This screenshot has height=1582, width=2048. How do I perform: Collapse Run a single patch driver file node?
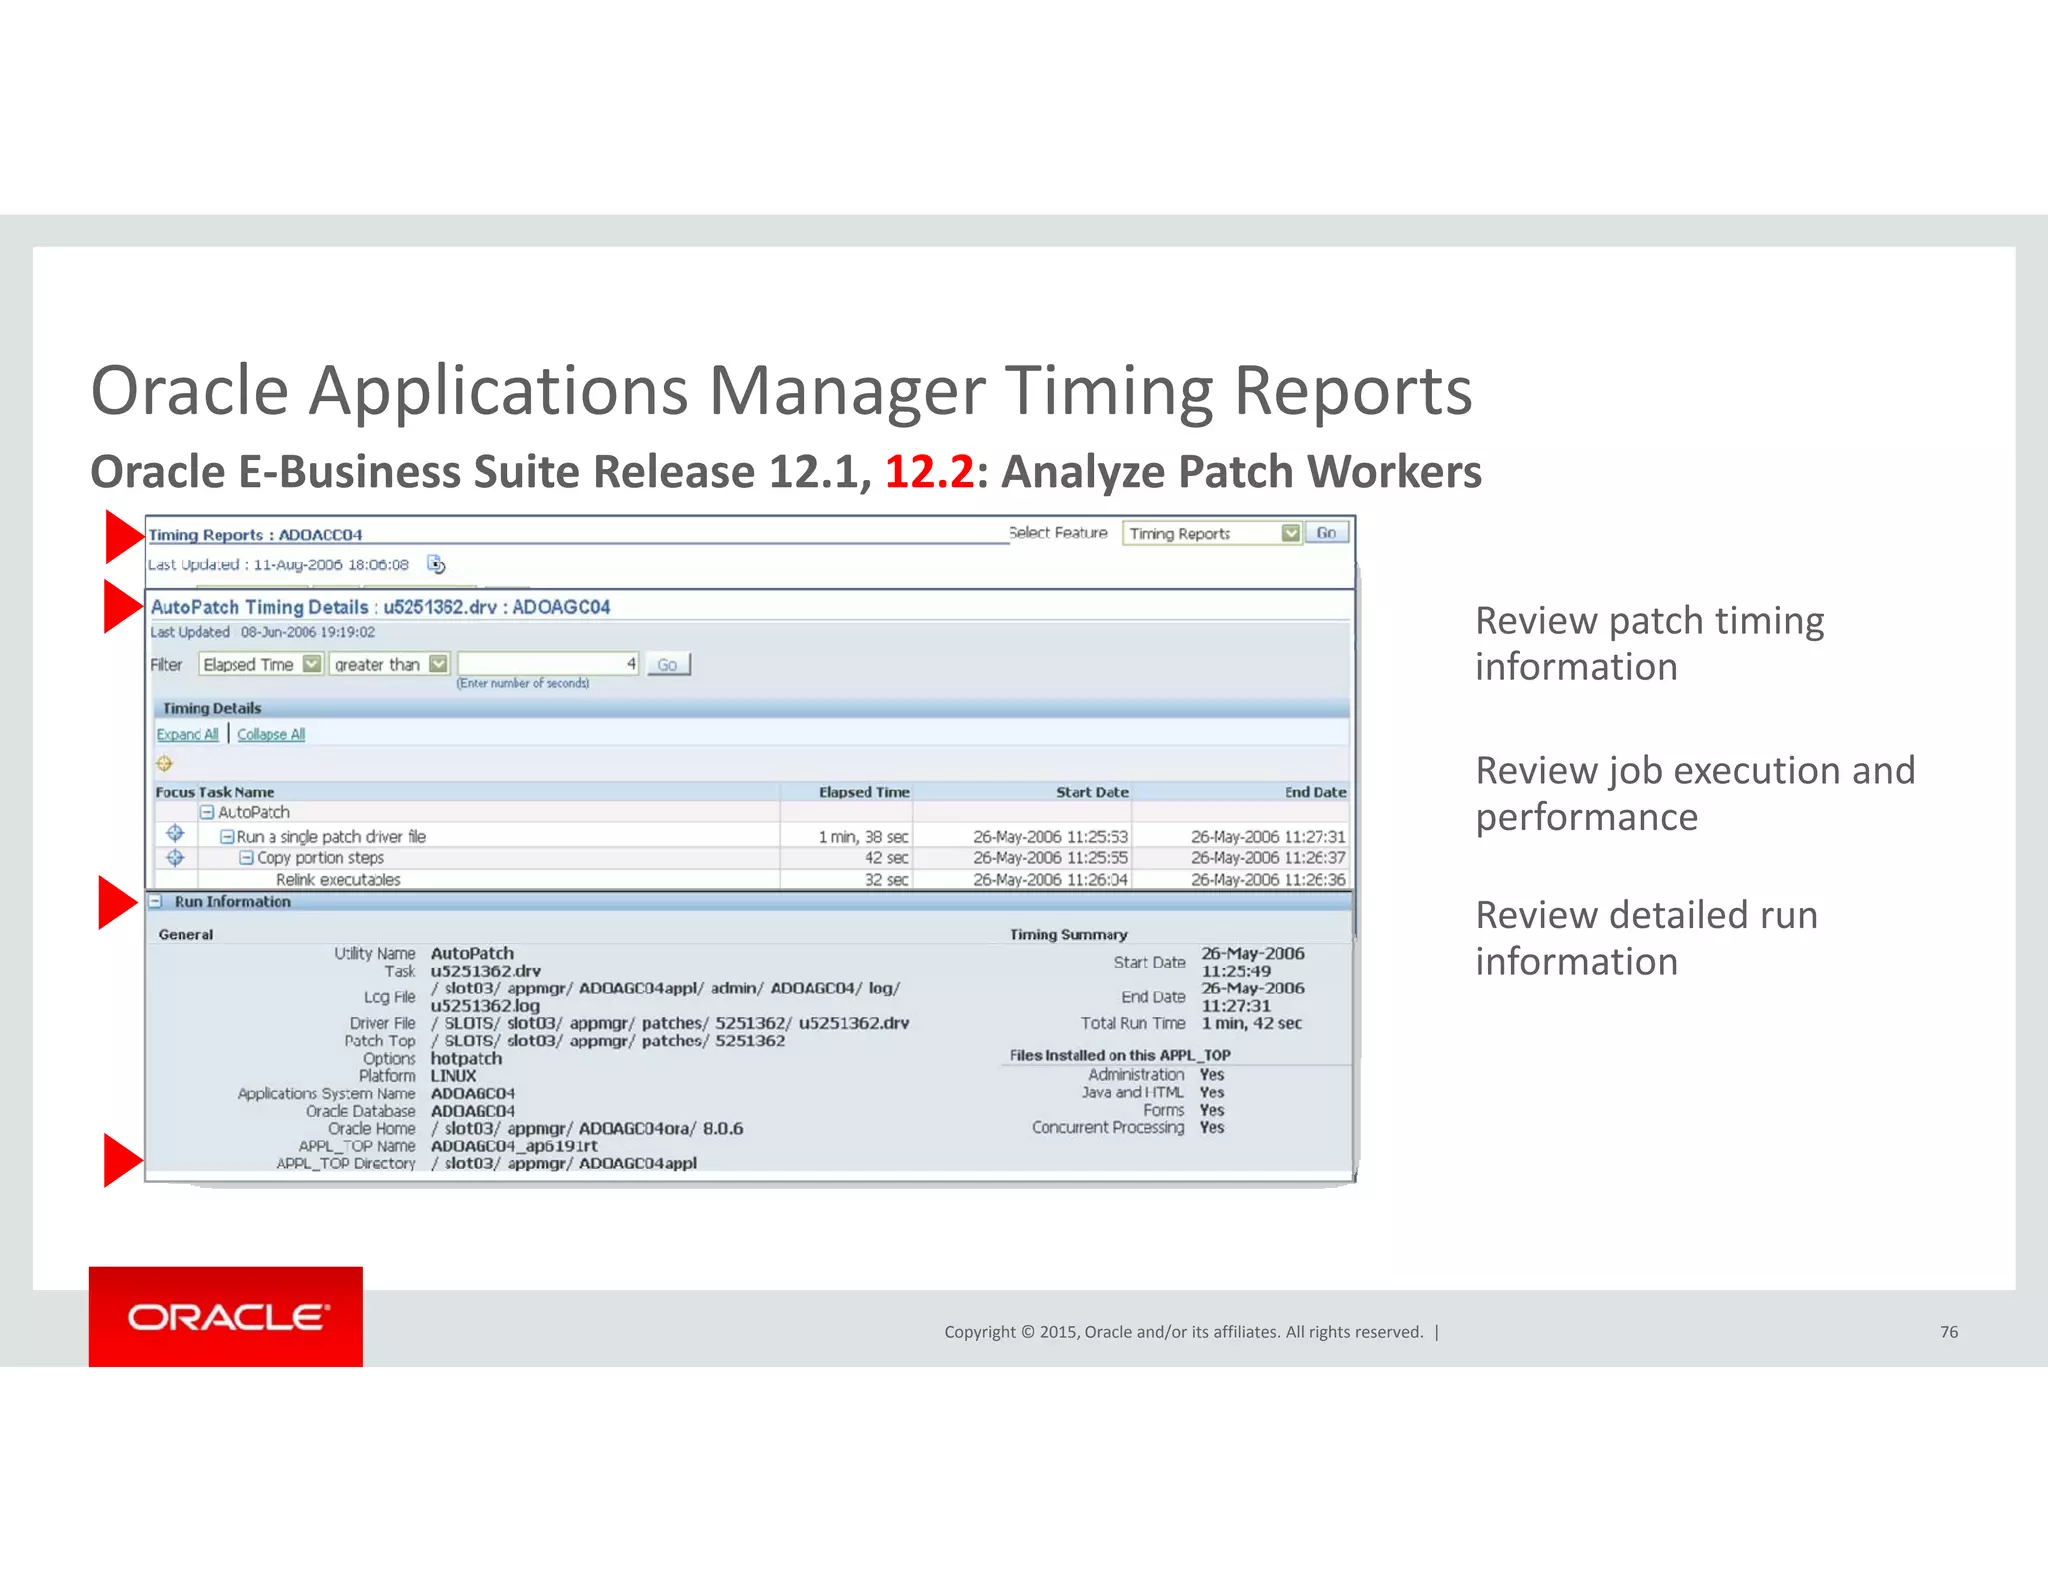click(227, 836)
